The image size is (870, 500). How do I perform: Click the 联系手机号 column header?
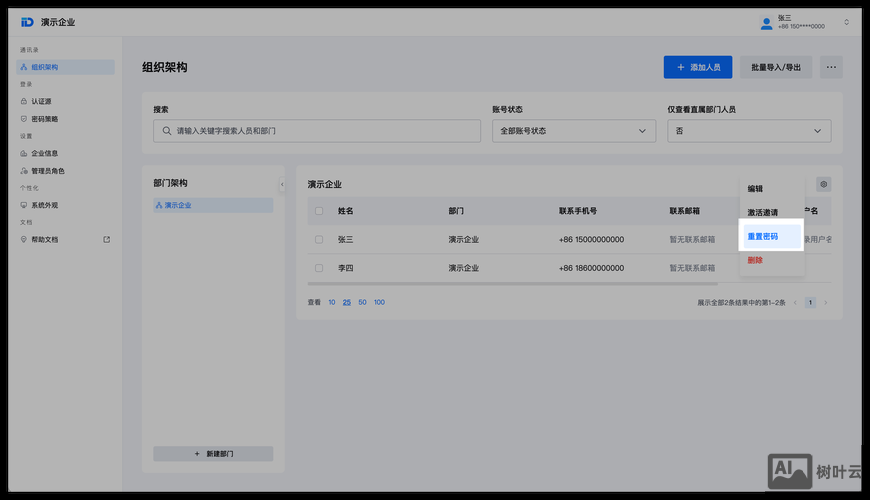click(578, 211)
